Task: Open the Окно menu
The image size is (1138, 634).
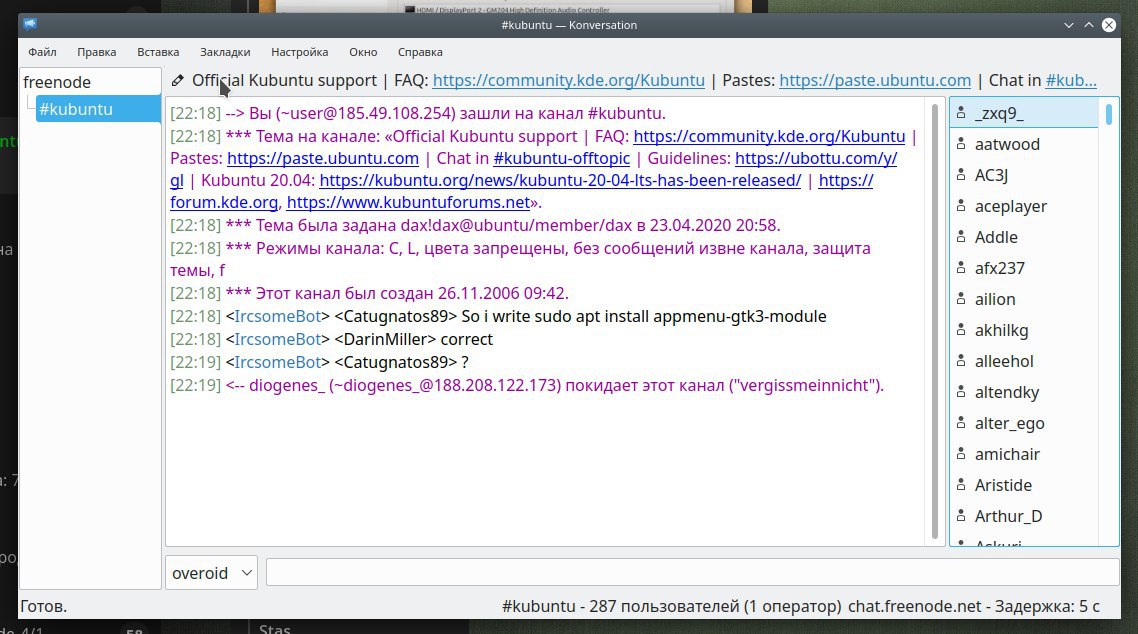Action: pos(363,52)
